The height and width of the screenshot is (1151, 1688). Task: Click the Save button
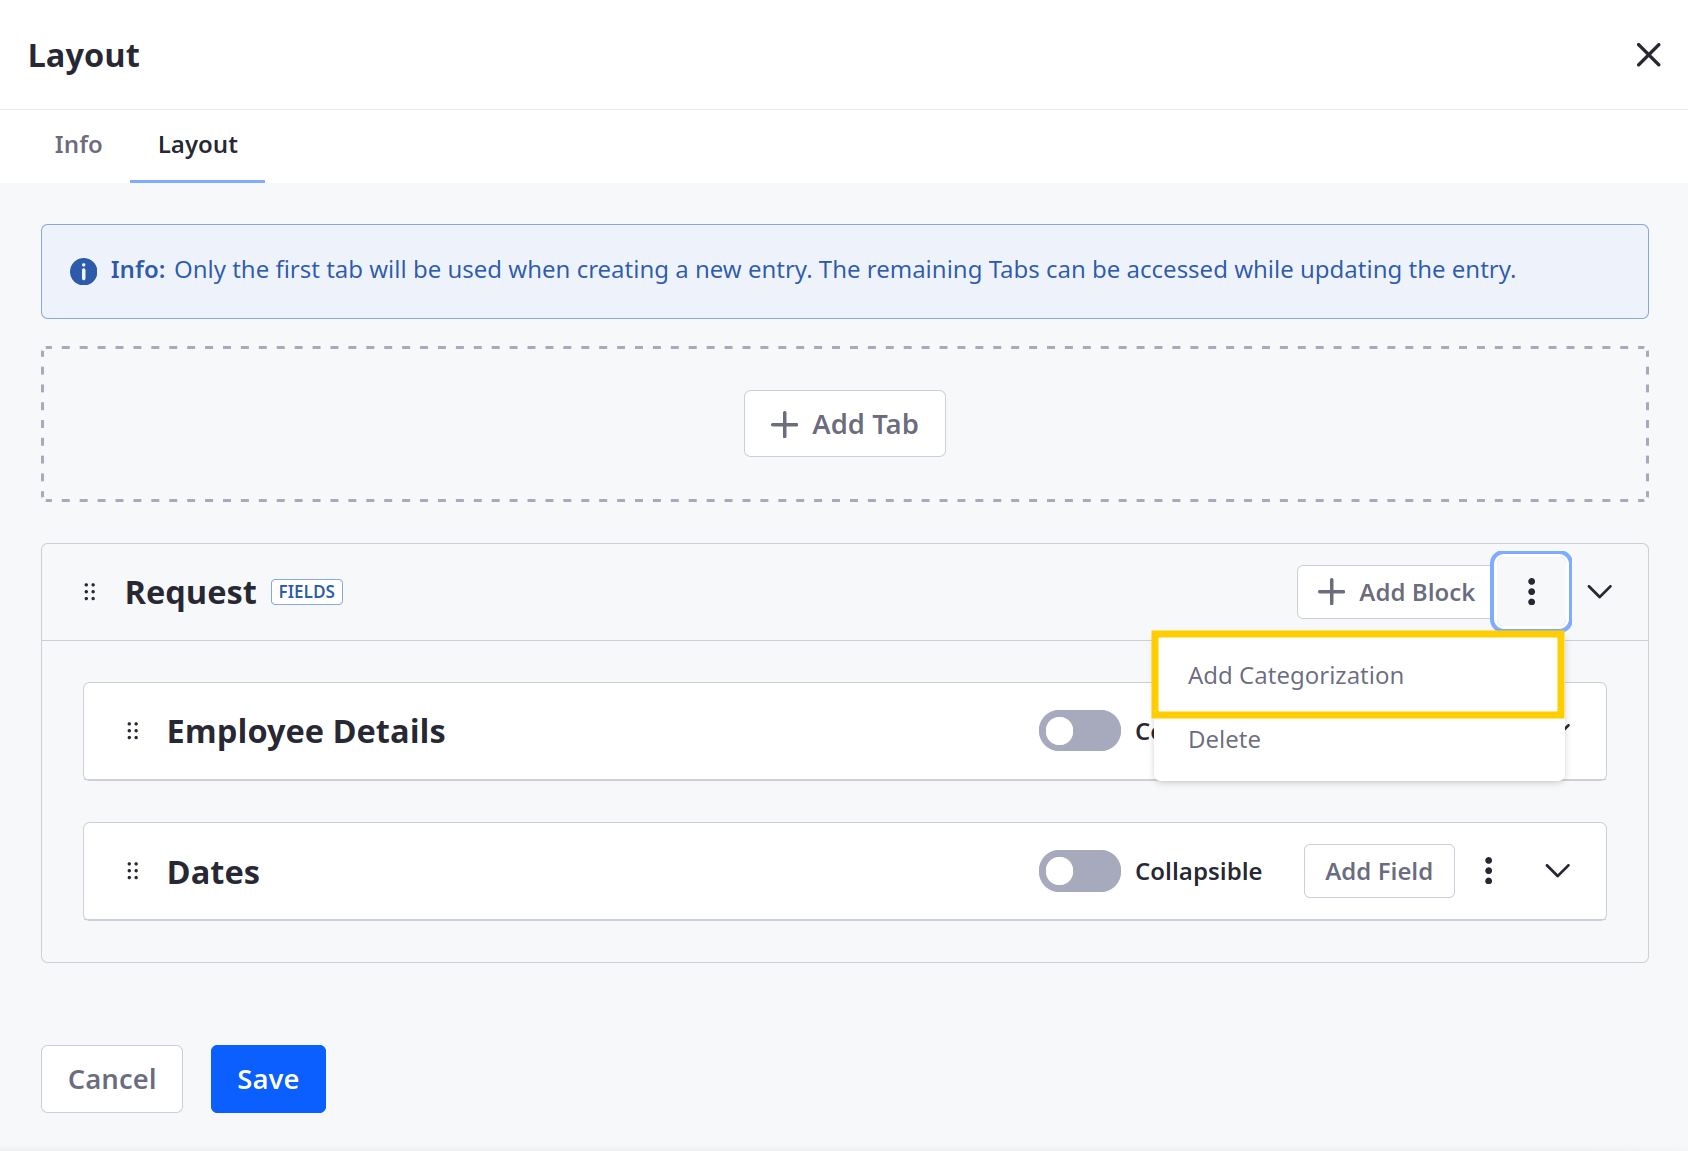tap(268, 1079)
